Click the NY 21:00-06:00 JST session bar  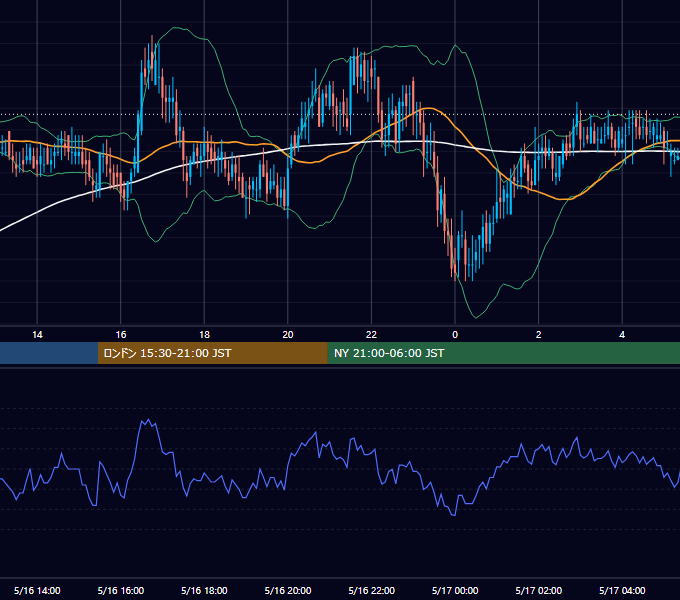[x=503, y=353]
